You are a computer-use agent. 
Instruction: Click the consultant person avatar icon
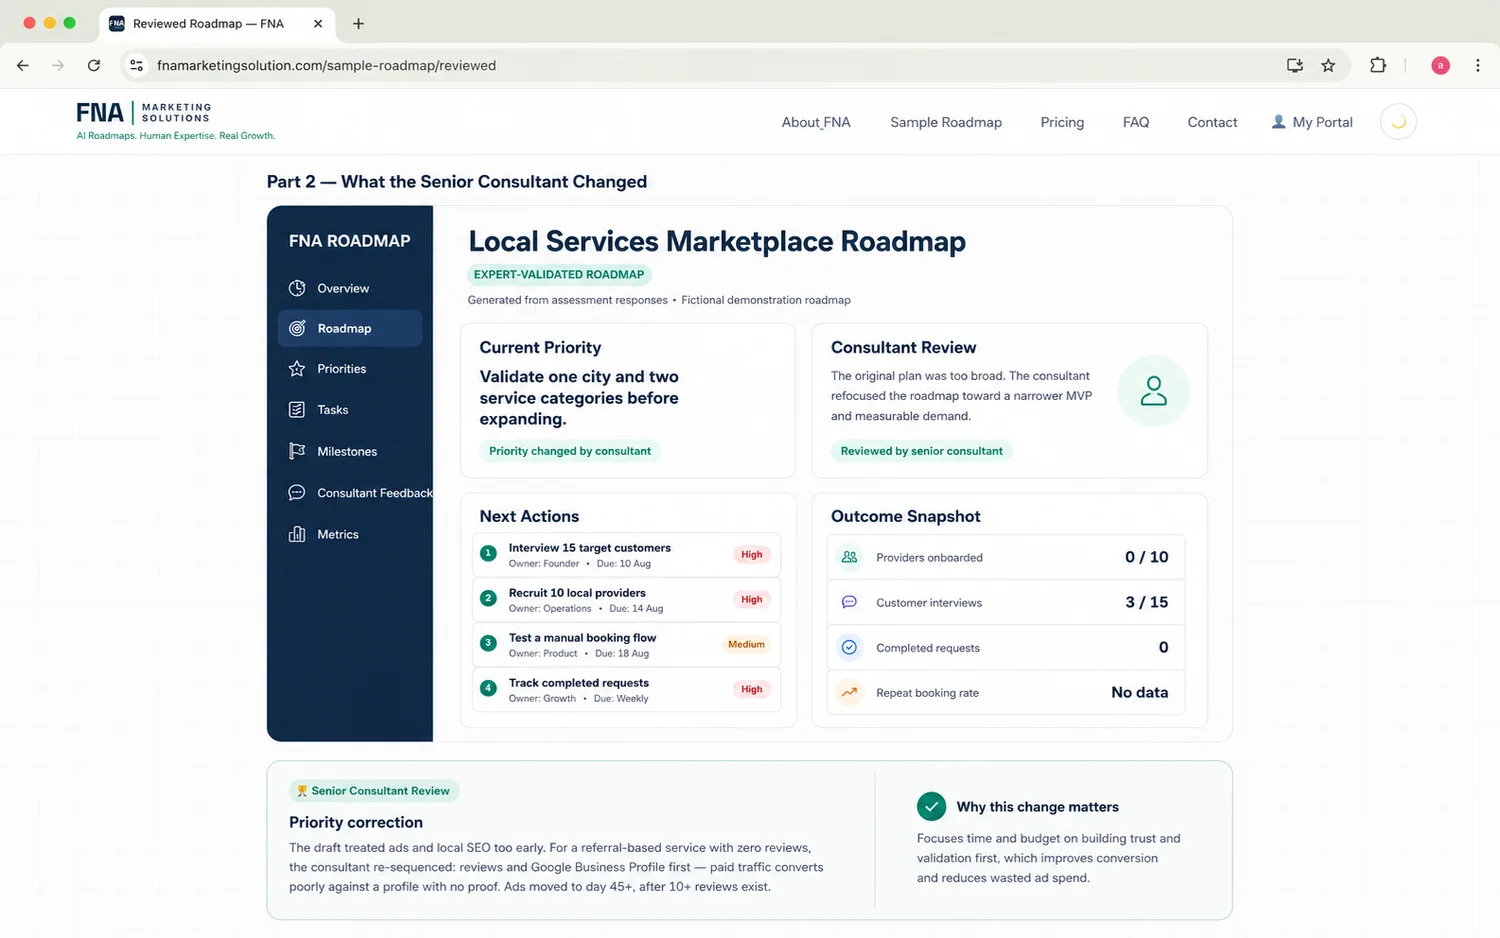click(x=1153, y=391)
